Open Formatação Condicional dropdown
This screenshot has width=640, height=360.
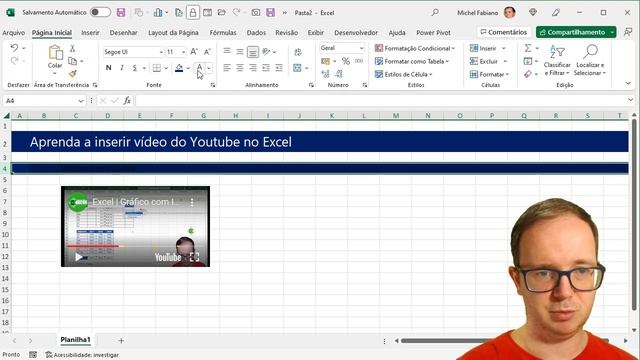[x=415, y=48]
